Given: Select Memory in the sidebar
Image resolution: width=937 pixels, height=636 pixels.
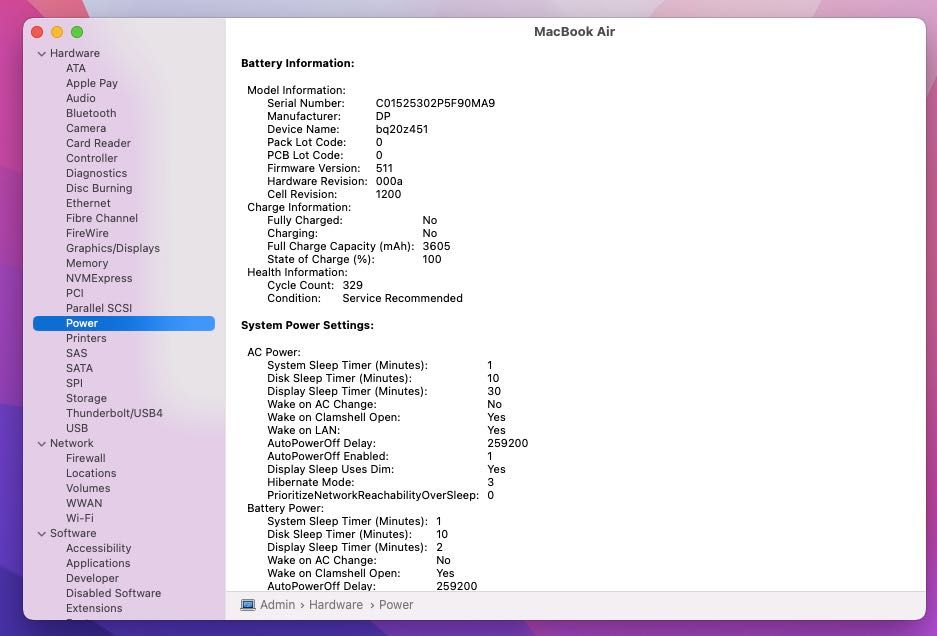Looking at the screenshot, I should 87,263.
